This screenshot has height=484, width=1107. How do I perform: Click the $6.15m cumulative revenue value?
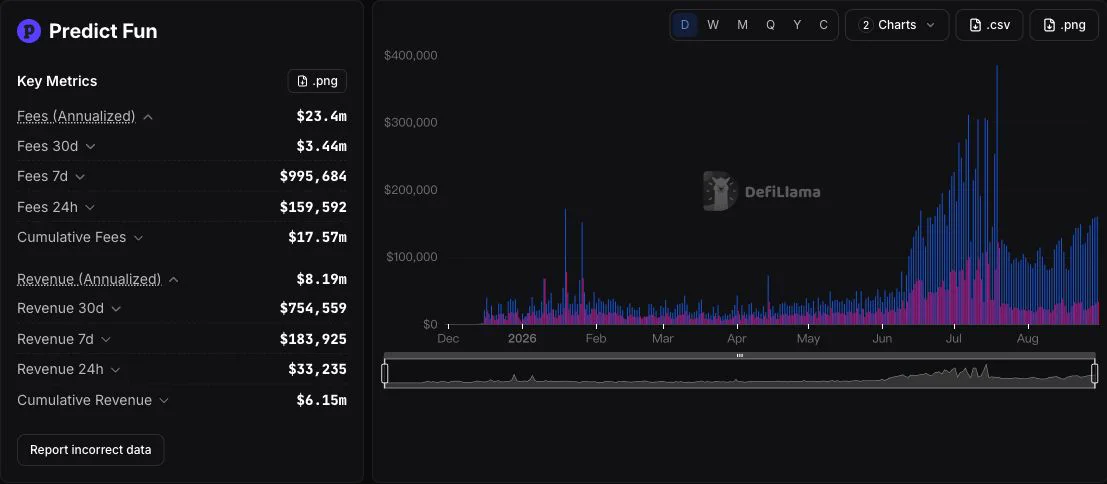point(321,400)
